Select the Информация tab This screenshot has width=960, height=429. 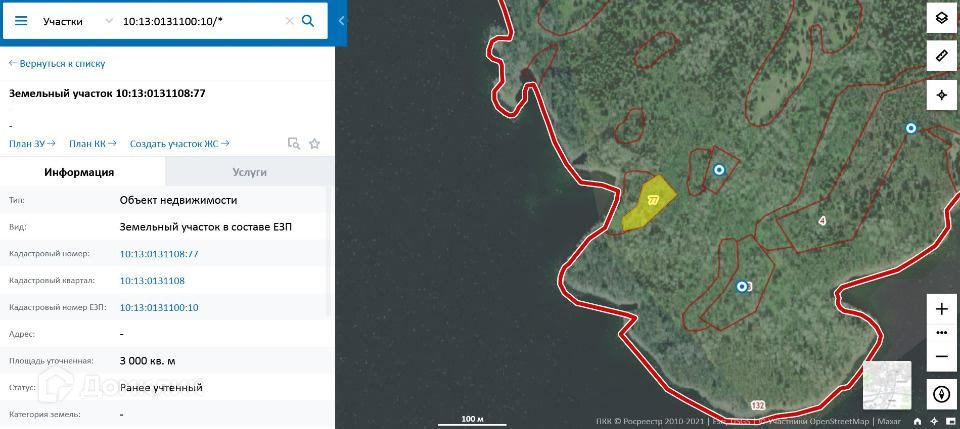79,172
